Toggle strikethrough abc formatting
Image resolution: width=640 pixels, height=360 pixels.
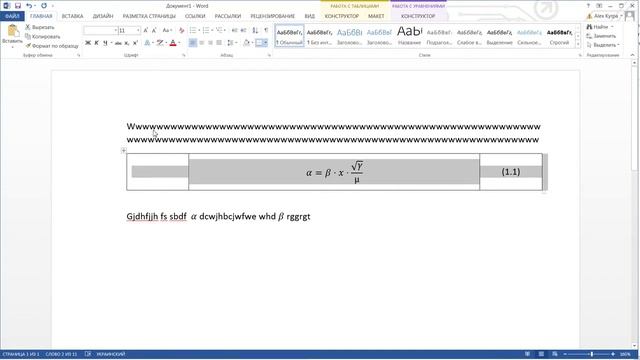118,43
